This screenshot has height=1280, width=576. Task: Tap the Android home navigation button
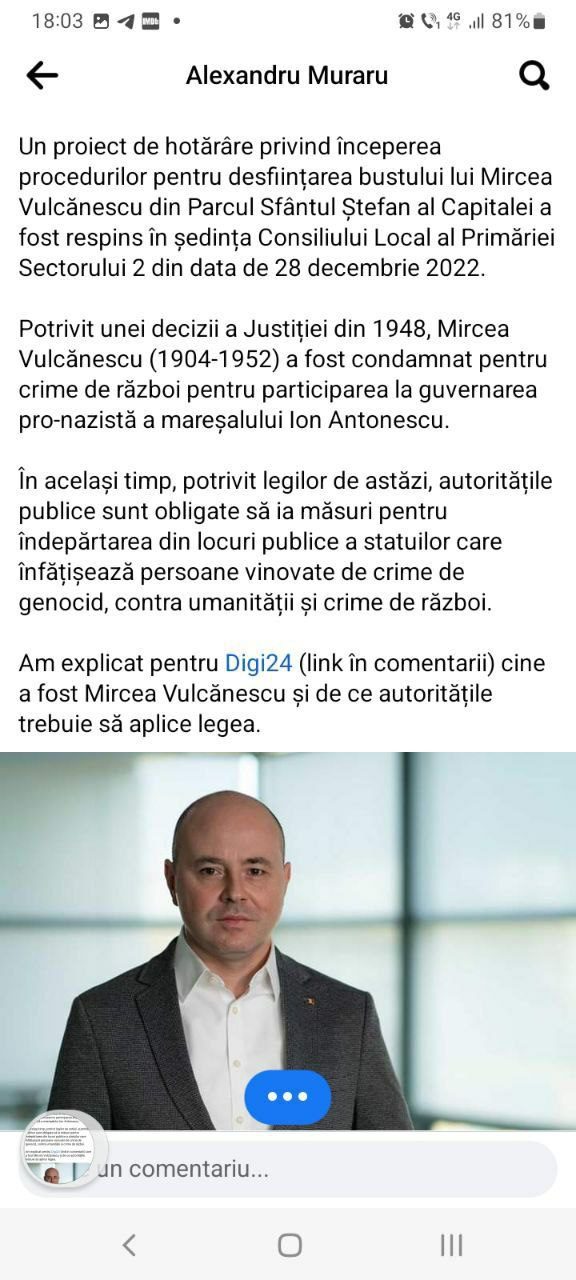pos(290,1244)
